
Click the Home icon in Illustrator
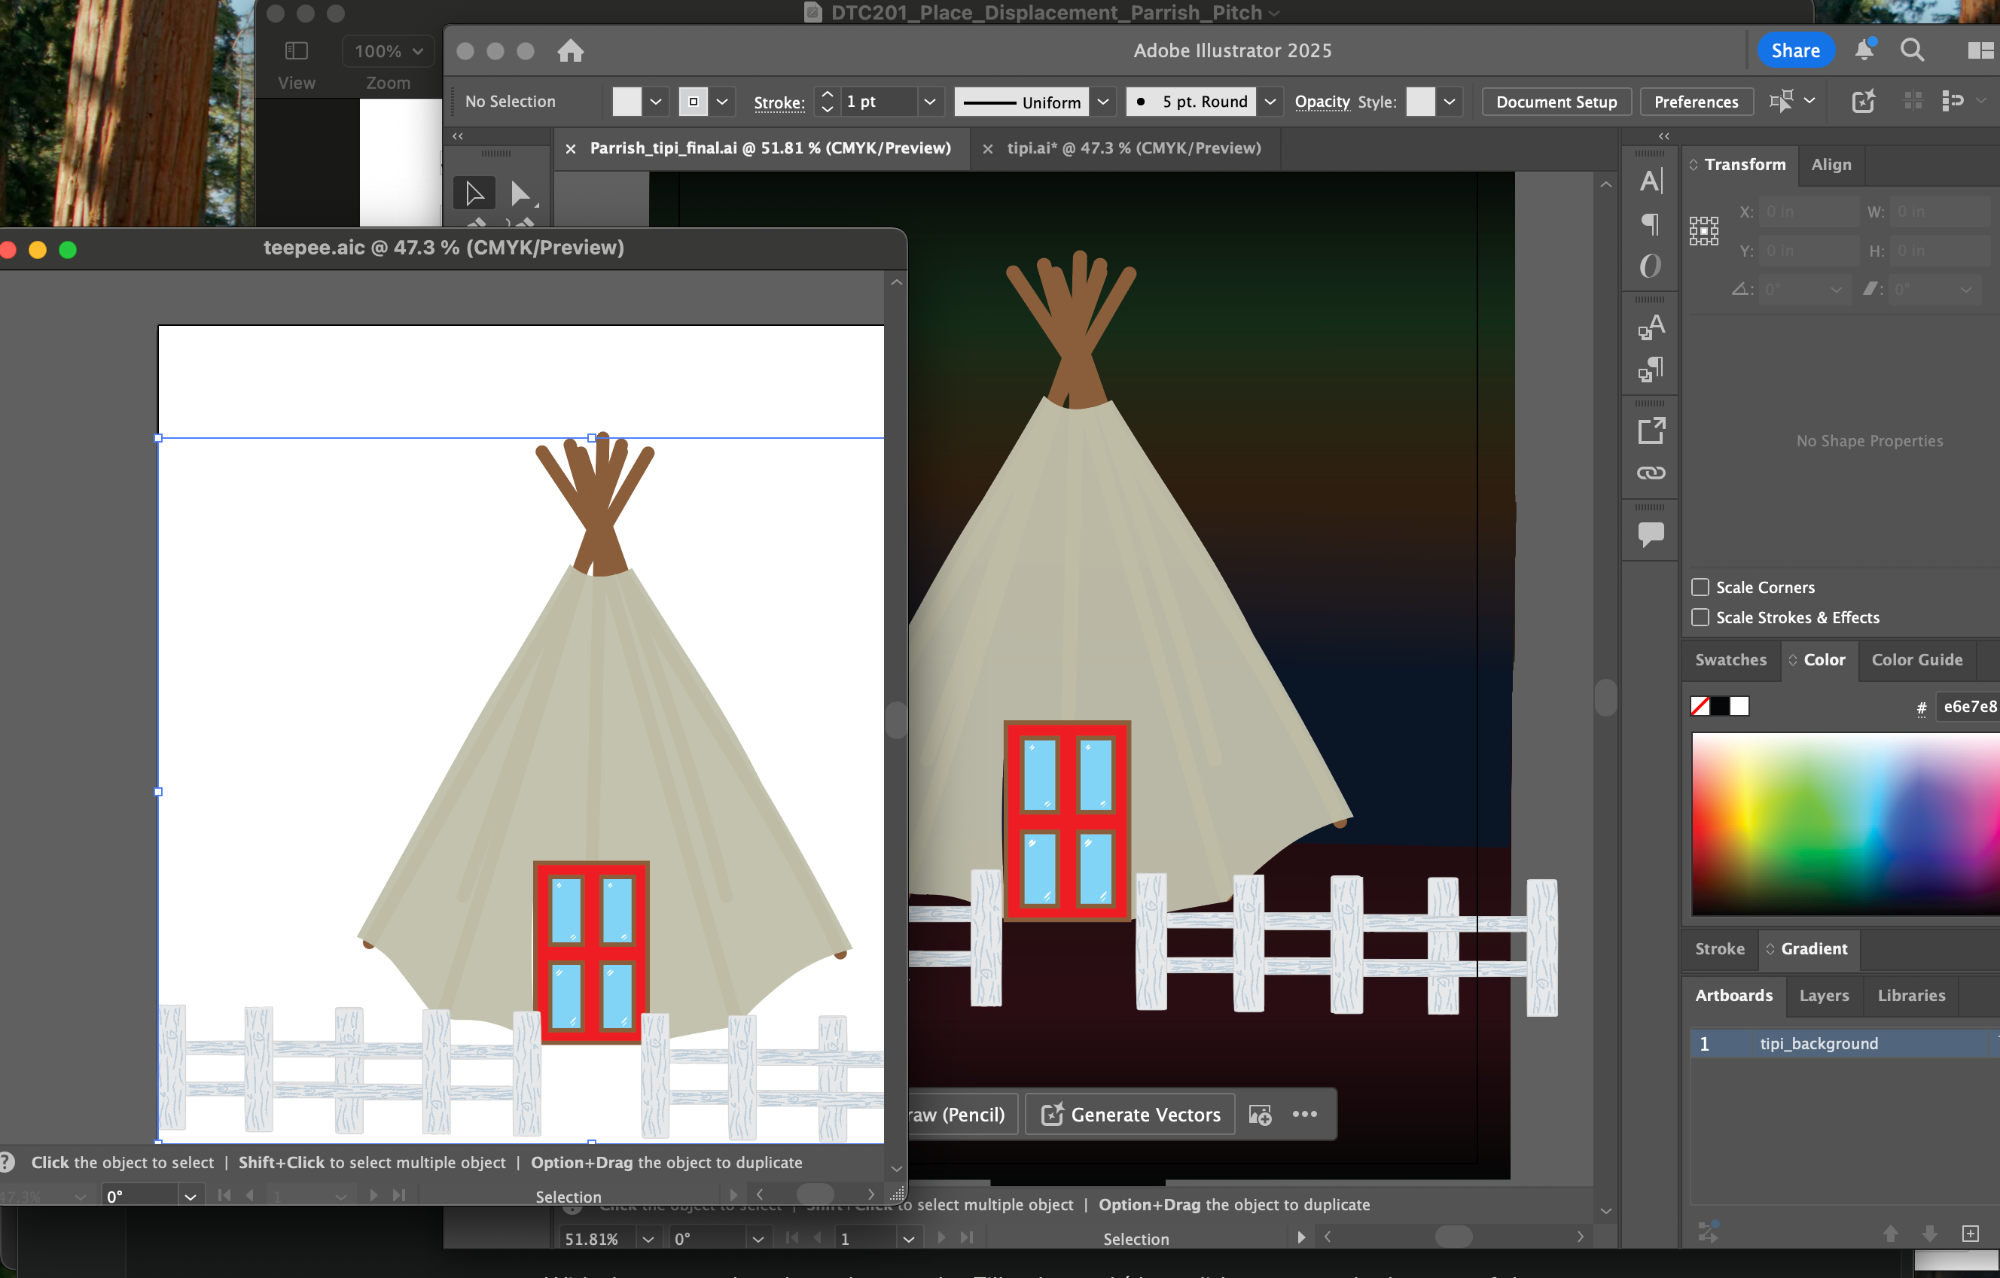click(x=570, y=51)
